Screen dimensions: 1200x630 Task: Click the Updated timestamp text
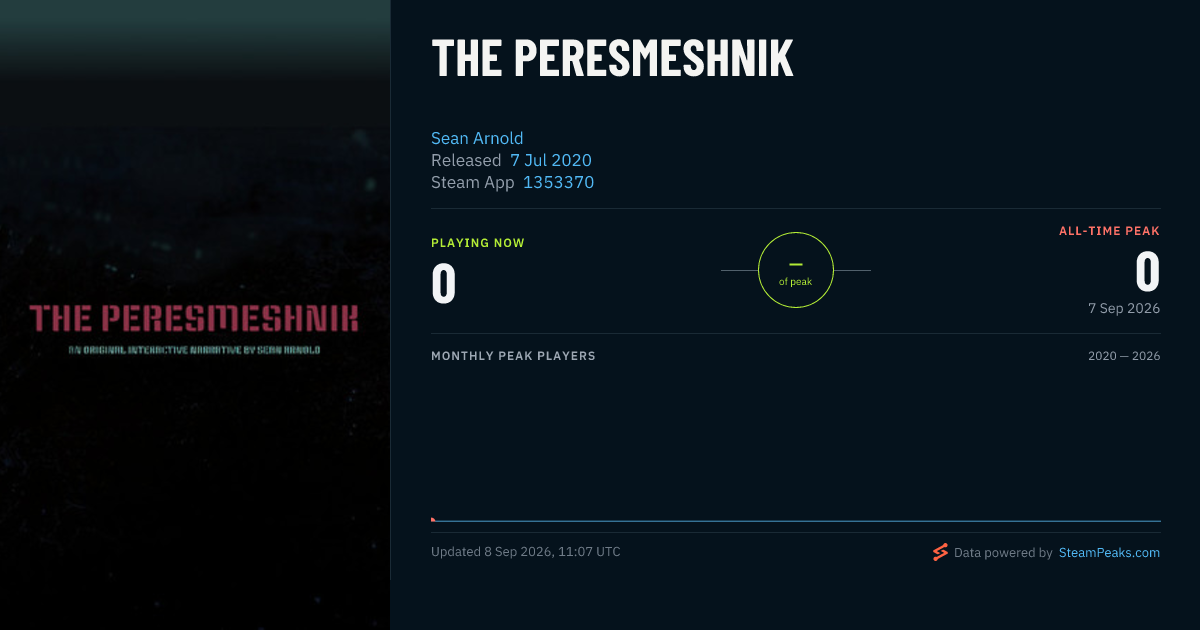coord(526,552)
